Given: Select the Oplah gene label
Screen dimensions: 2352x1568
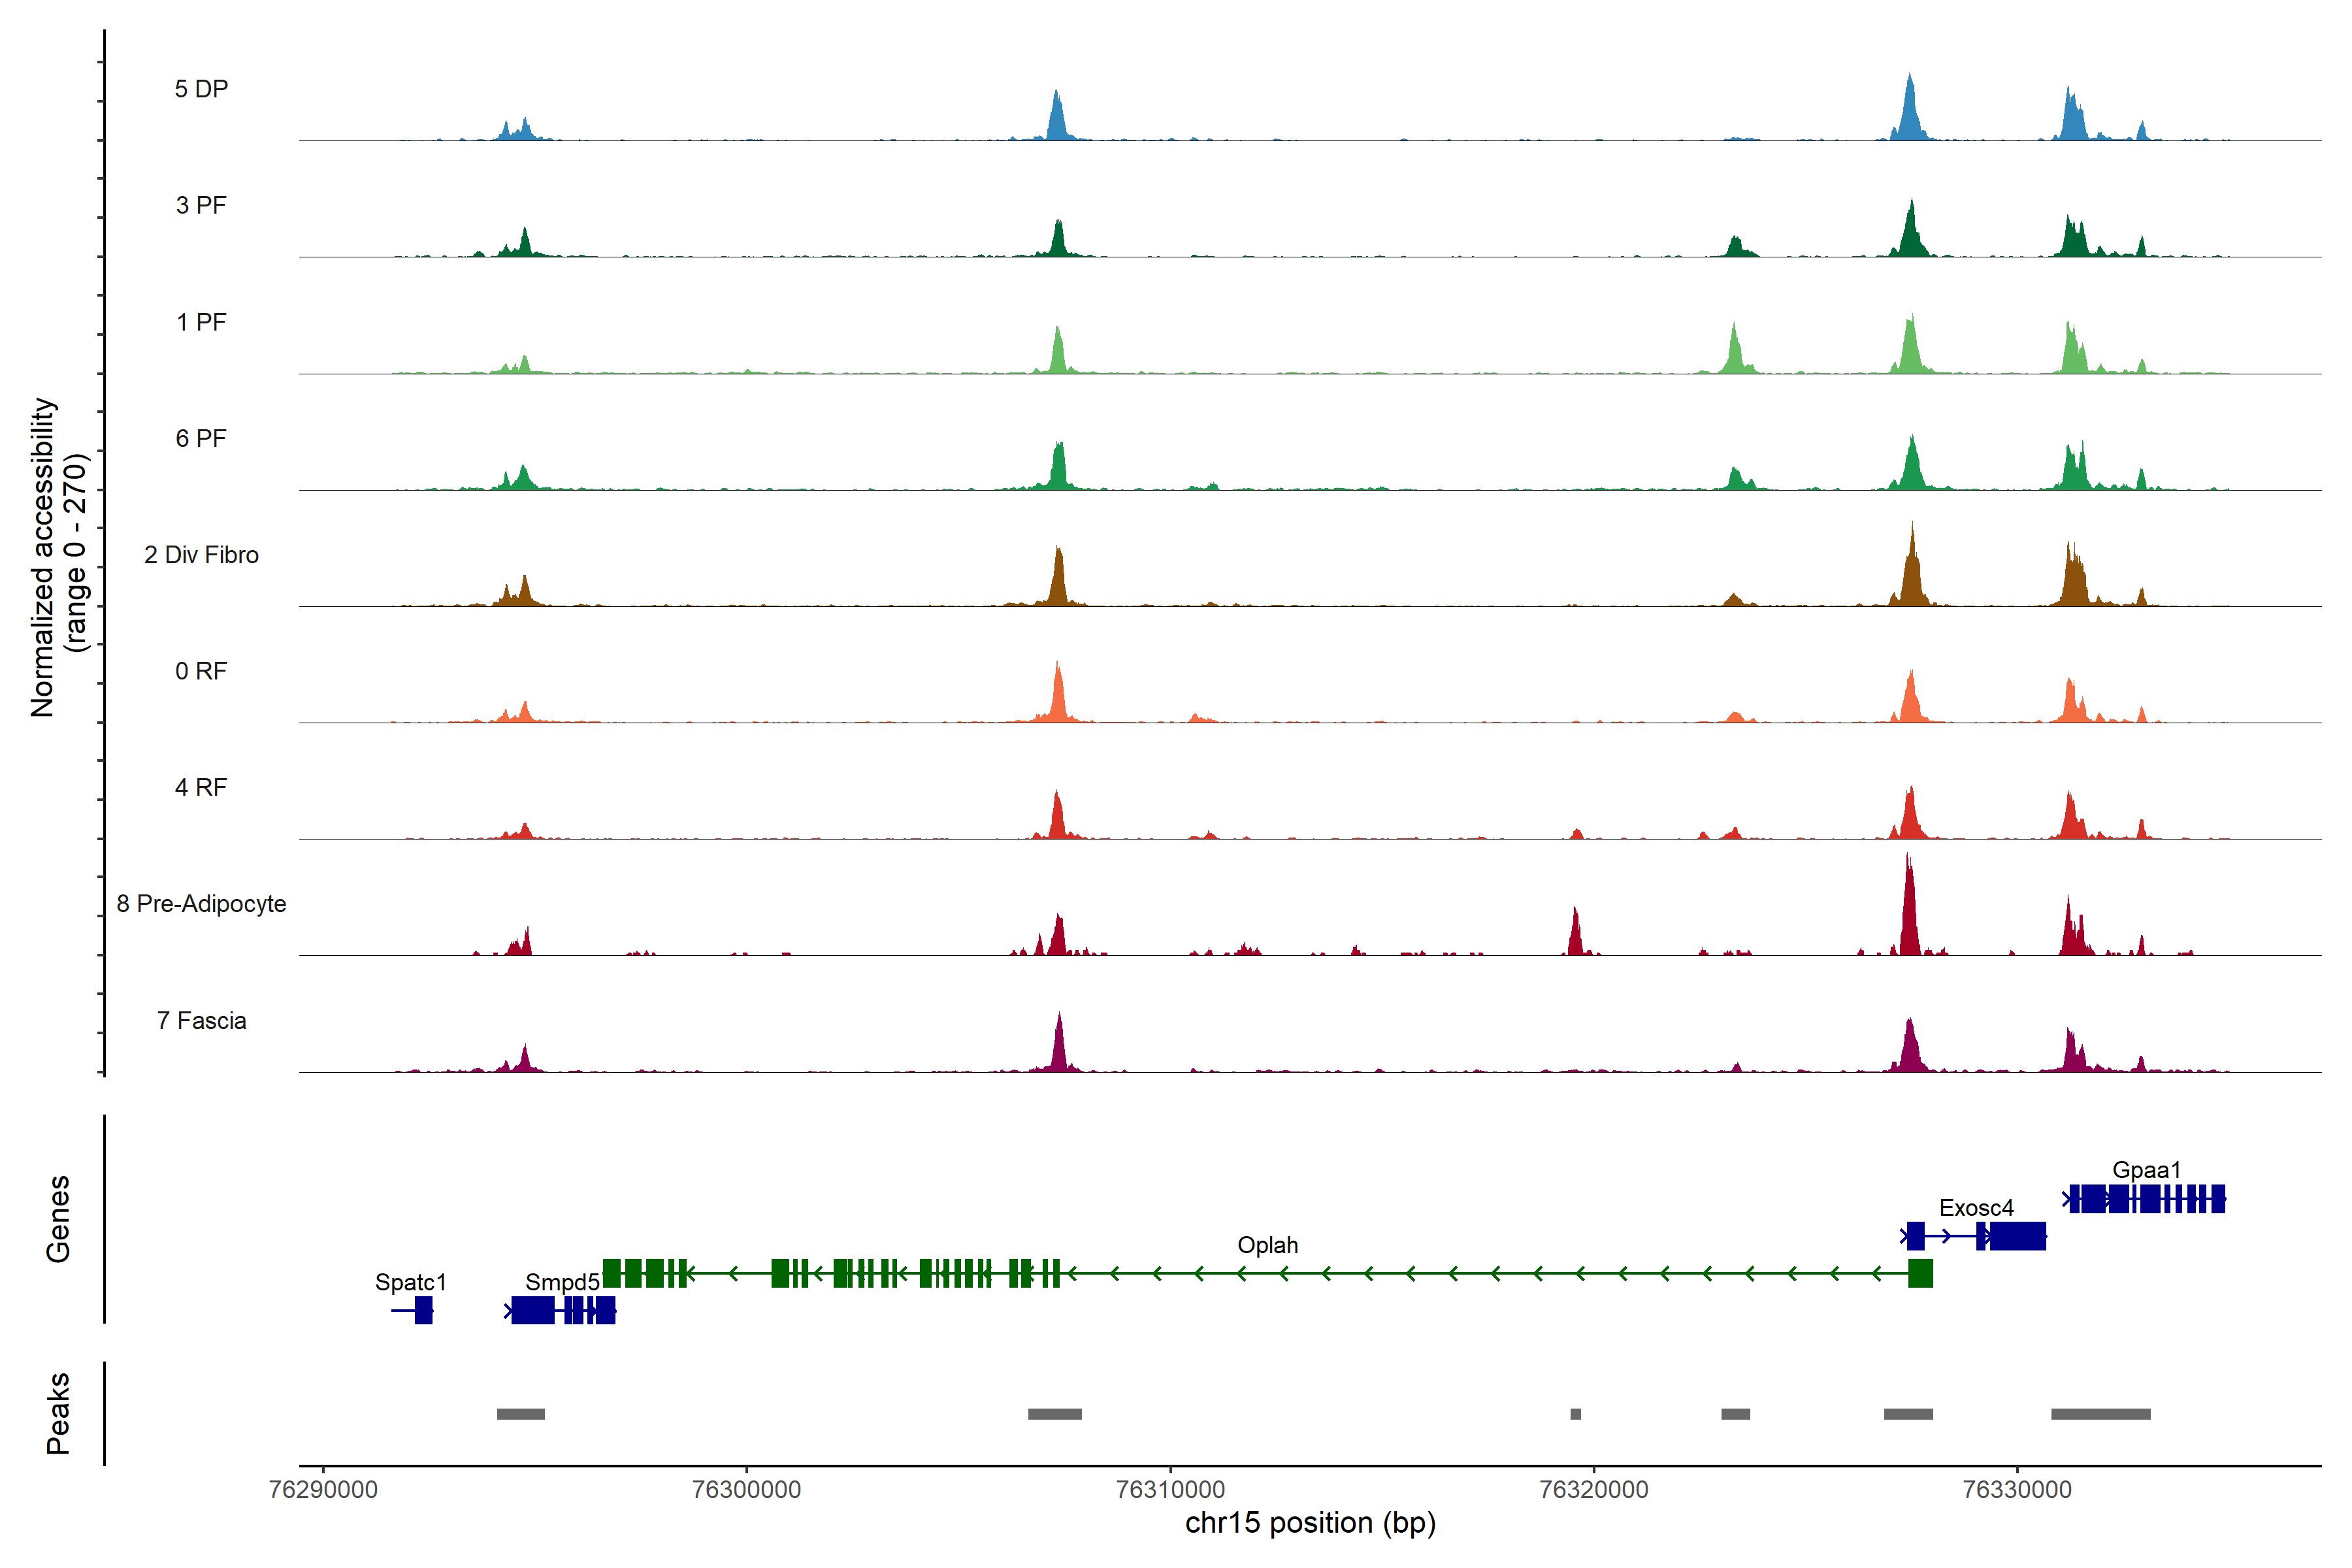Looking at the screenshot, I should pos(1267,1245).
